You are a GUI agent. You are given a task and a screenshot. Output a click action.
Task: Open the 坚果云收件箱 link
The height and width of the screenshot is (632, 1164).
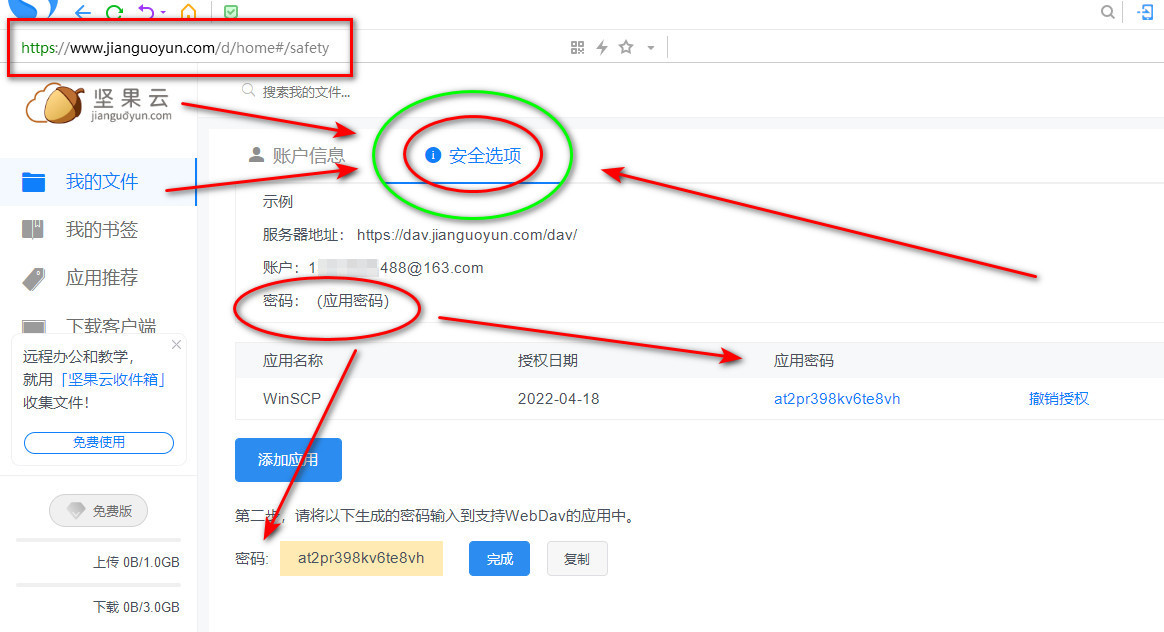click(x=112, y=379)
